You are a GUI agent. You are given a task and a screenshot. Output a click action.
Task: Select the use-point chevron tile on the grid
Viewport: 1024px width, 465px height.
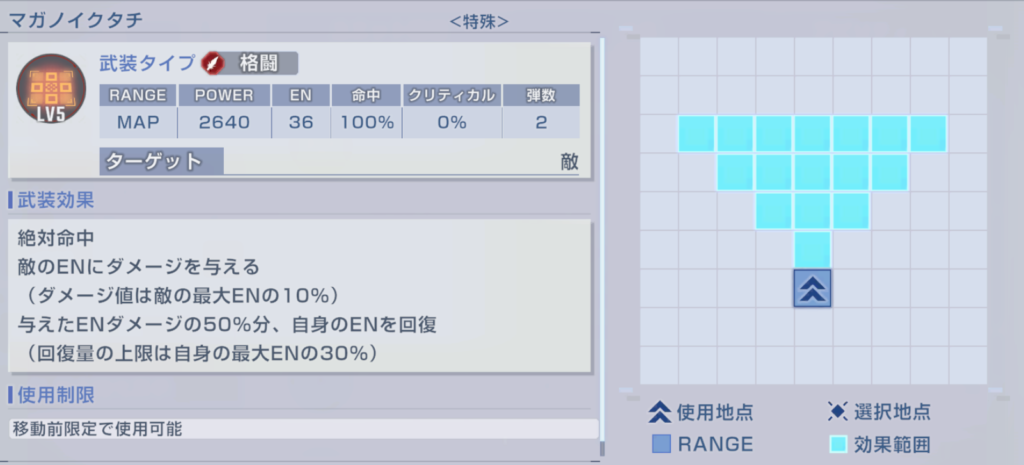[813, 288]
